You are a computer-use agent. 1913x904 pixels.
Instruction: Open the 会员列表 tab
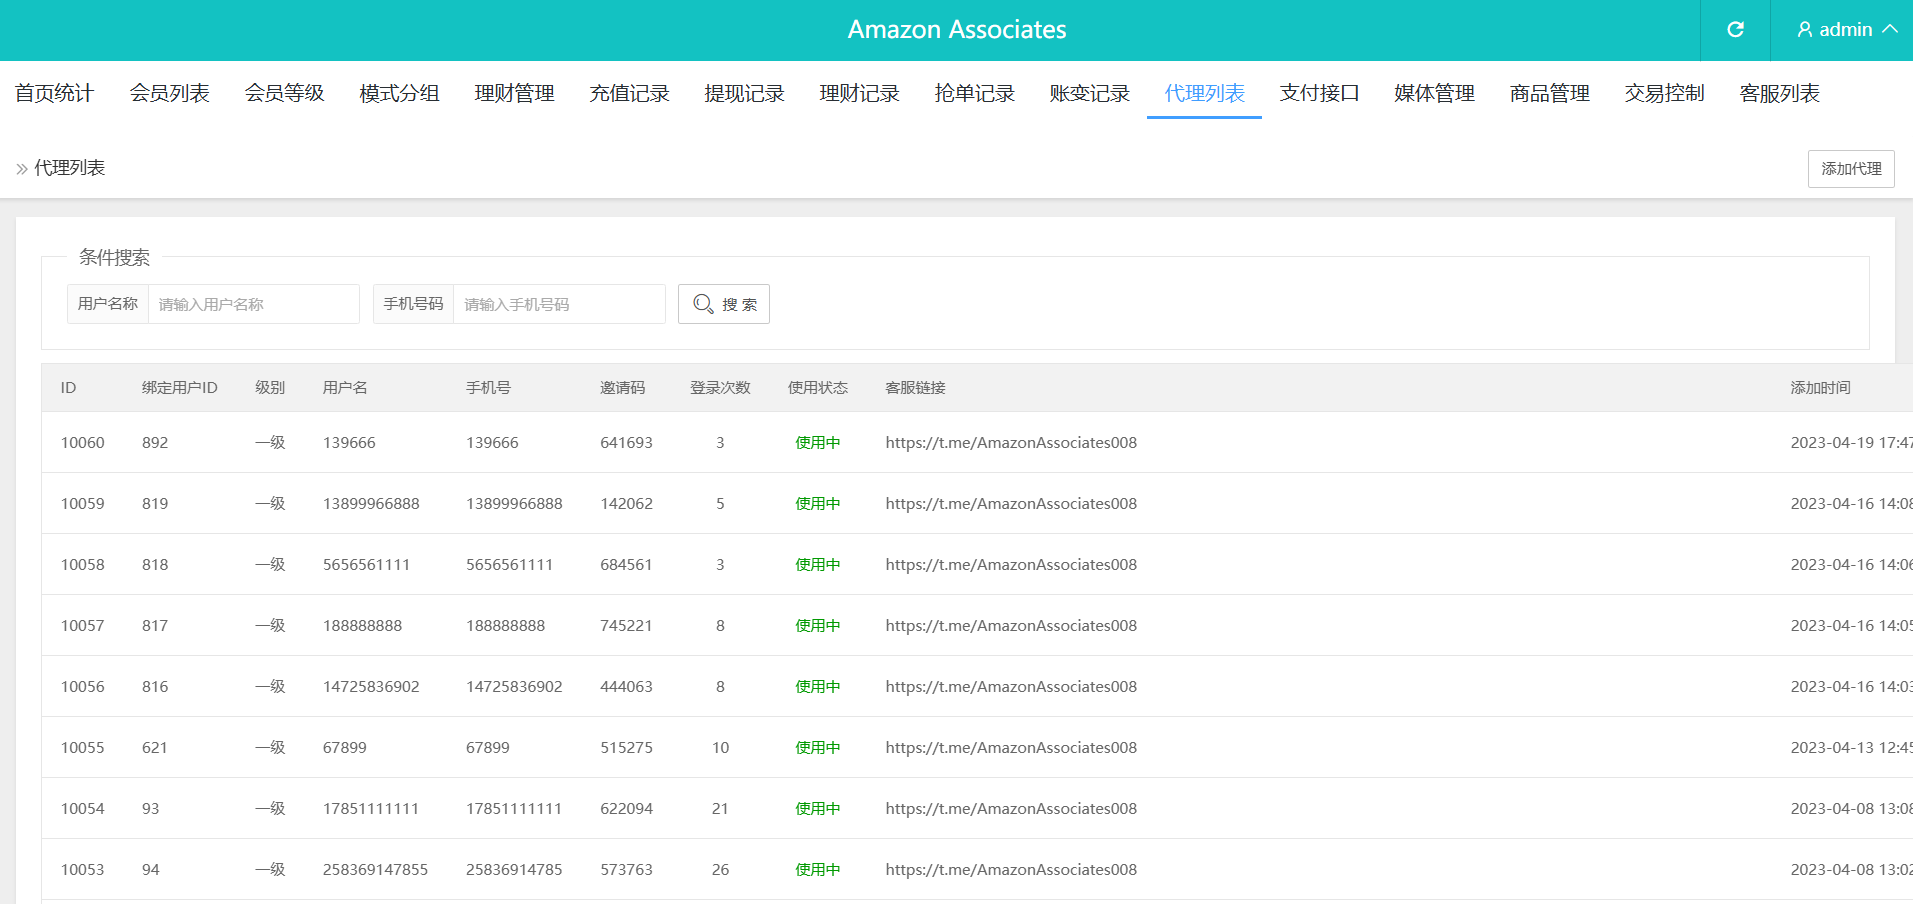tap(170, 93)
